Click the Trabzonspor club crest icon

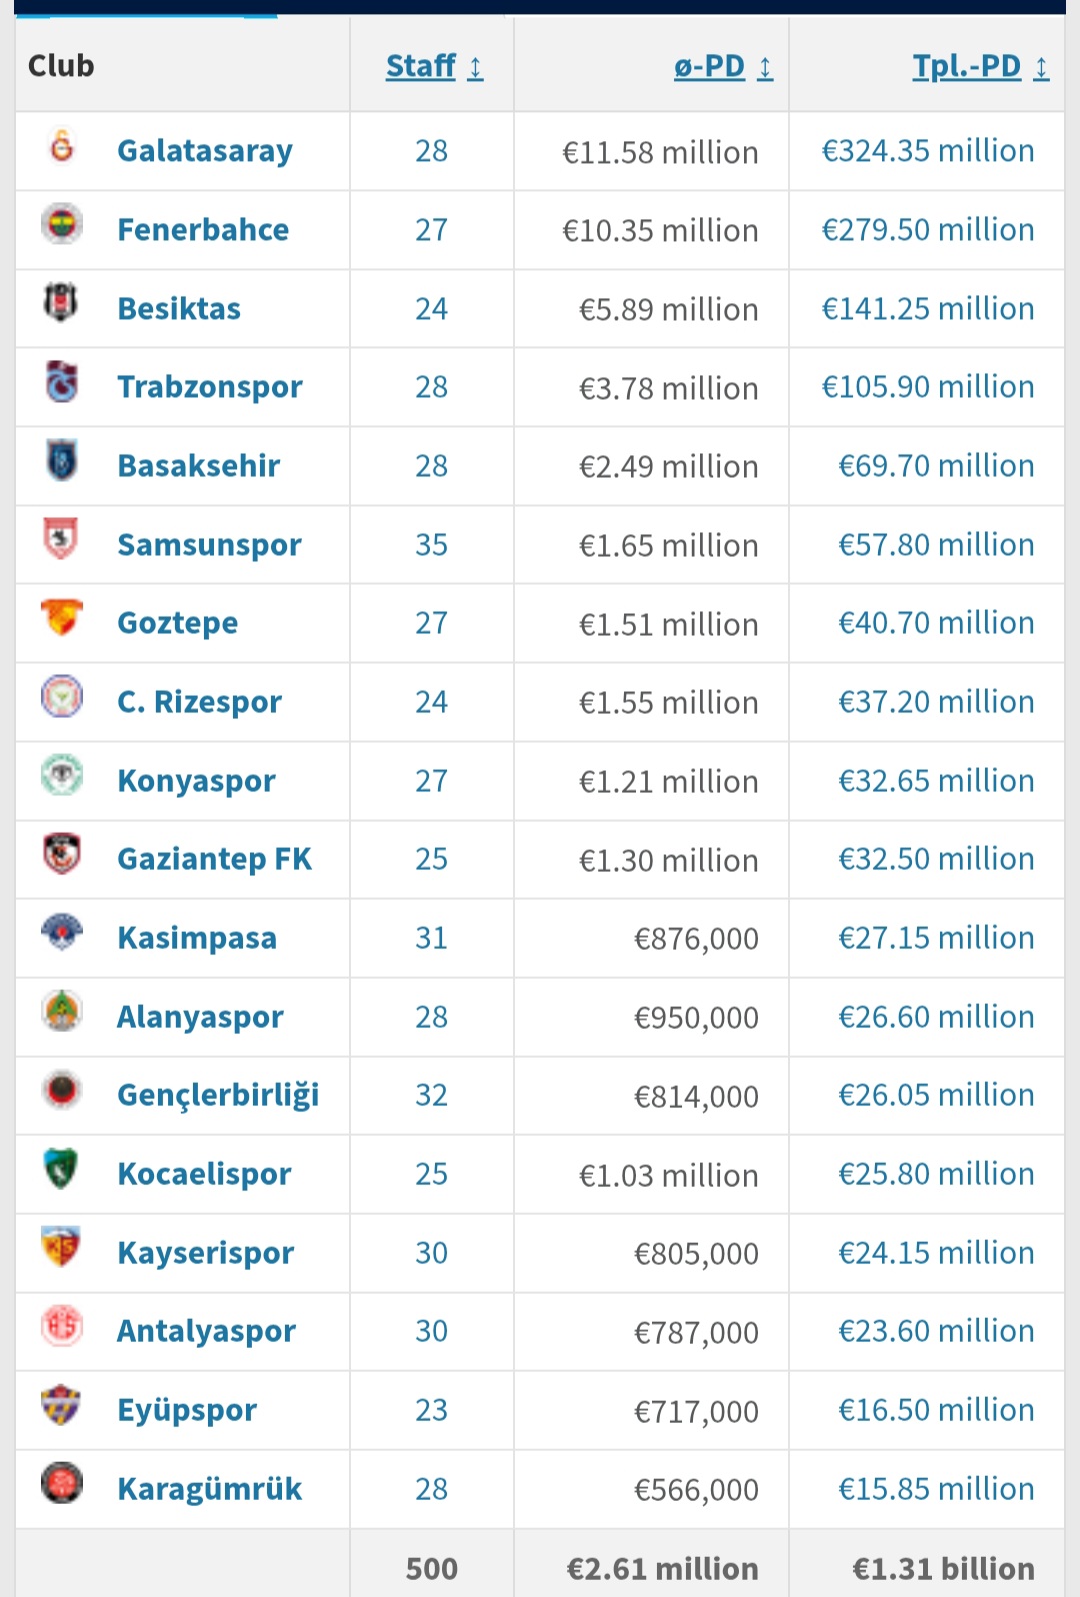pos(62,382)
